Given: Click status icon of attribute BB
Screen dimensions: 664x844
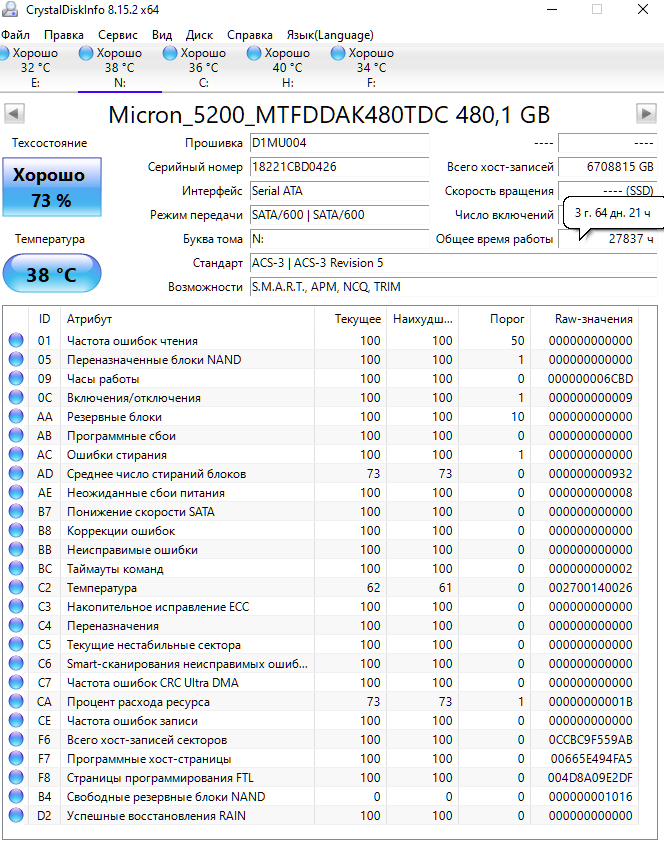Looking at the screenshot, I should pyautogui.click(x=16, y=550).
